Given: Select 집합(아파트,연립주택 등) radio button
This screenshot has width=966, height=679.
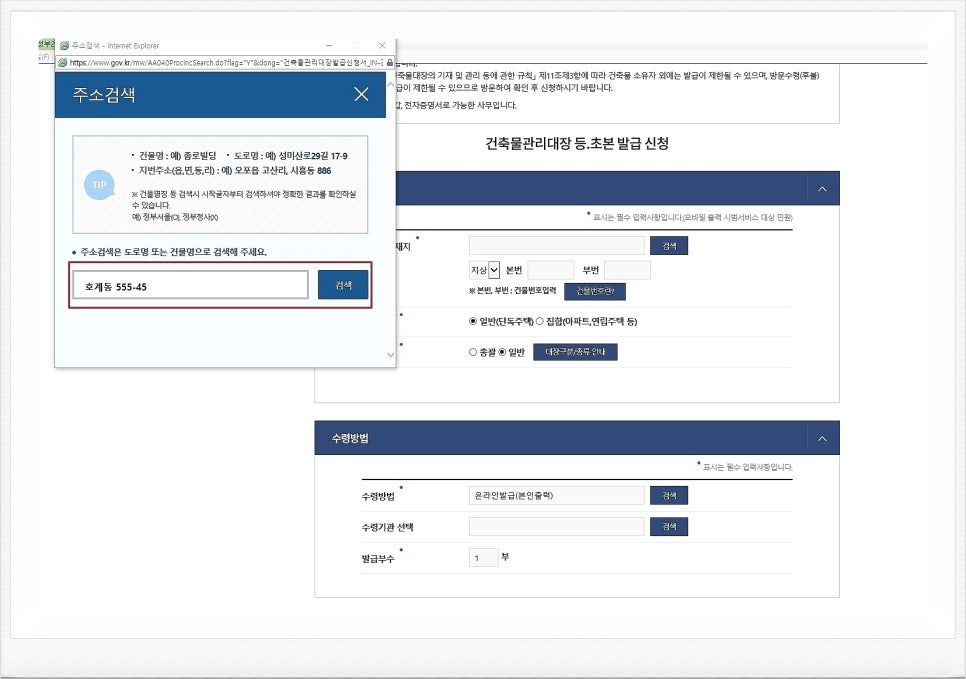Looking at the screenshot, I should pos(540,322).
